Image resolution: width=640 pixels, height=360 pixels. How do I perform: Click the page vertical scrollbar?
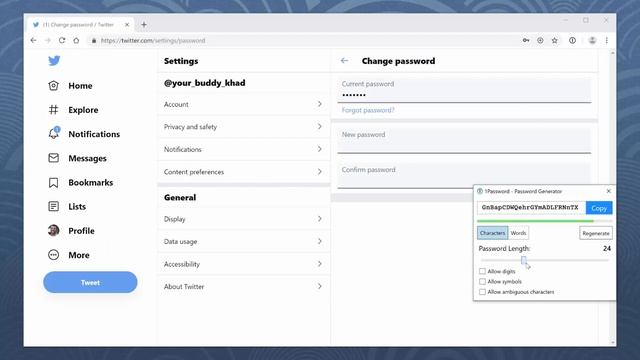click(612, 198)
